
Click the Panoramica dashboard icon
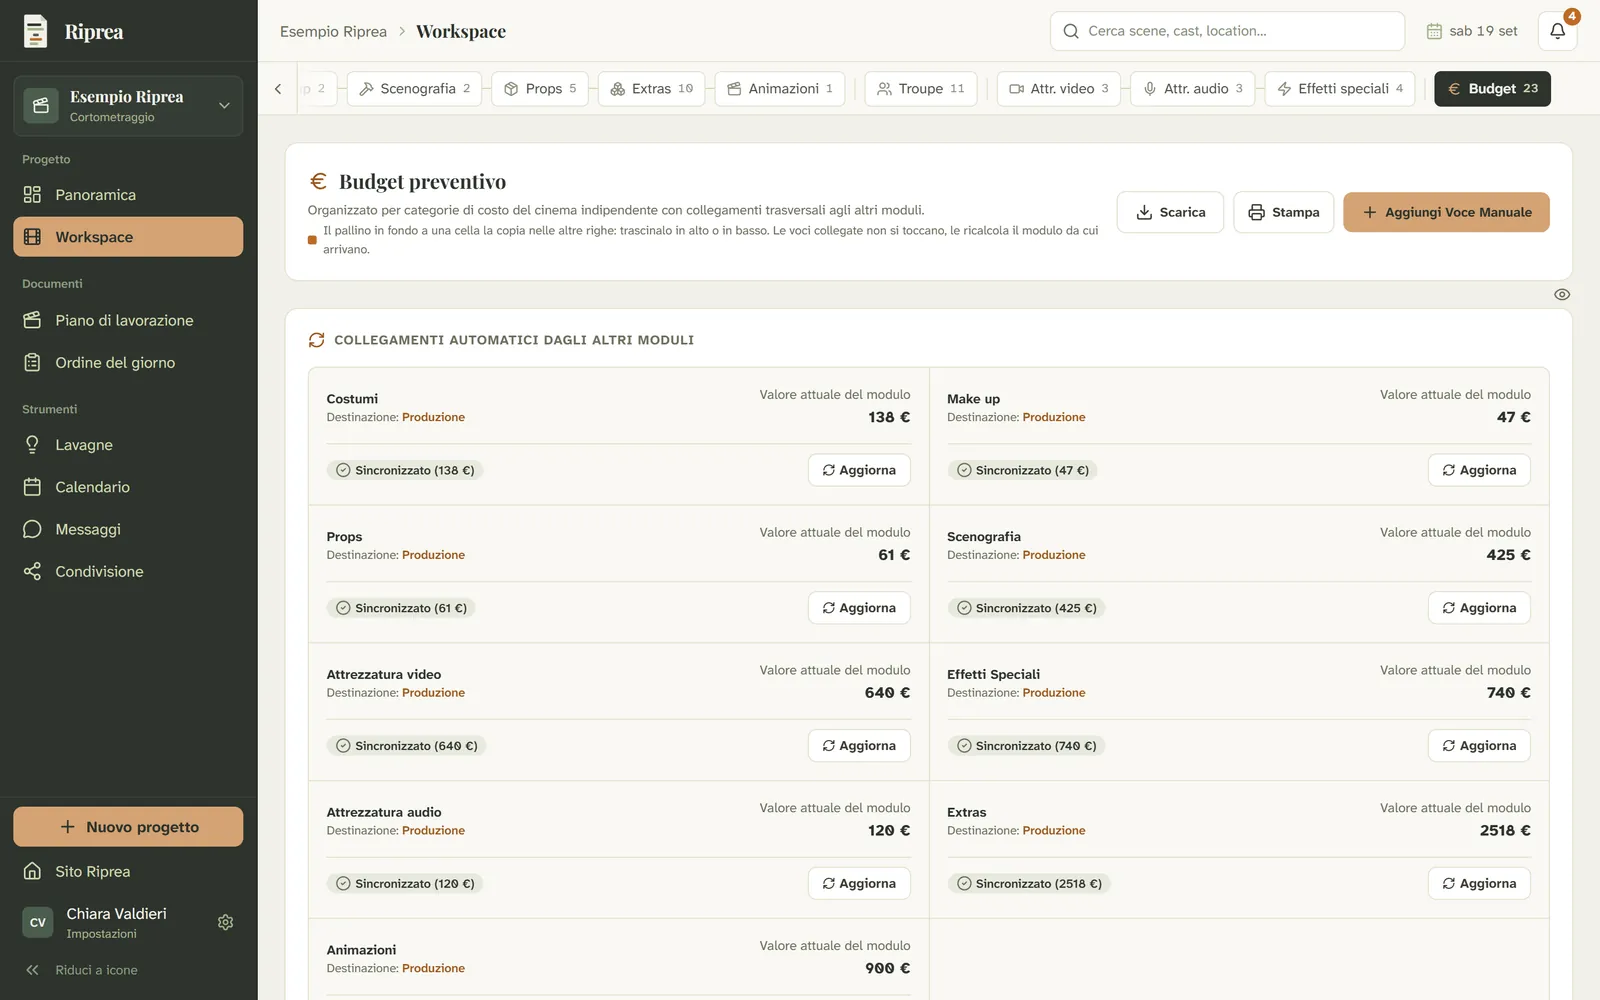[x=32, y=195]
